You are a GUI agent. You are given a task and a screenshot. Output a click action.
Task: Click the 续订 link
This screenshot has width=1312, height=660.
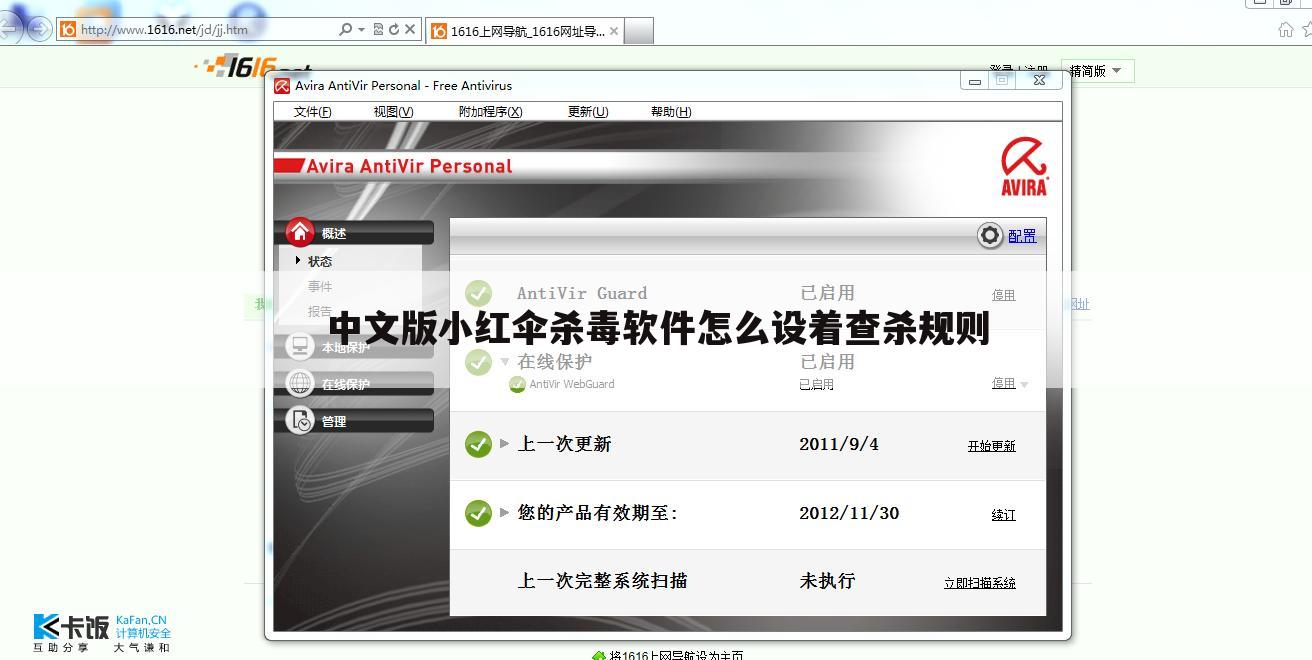point(1003,514)
